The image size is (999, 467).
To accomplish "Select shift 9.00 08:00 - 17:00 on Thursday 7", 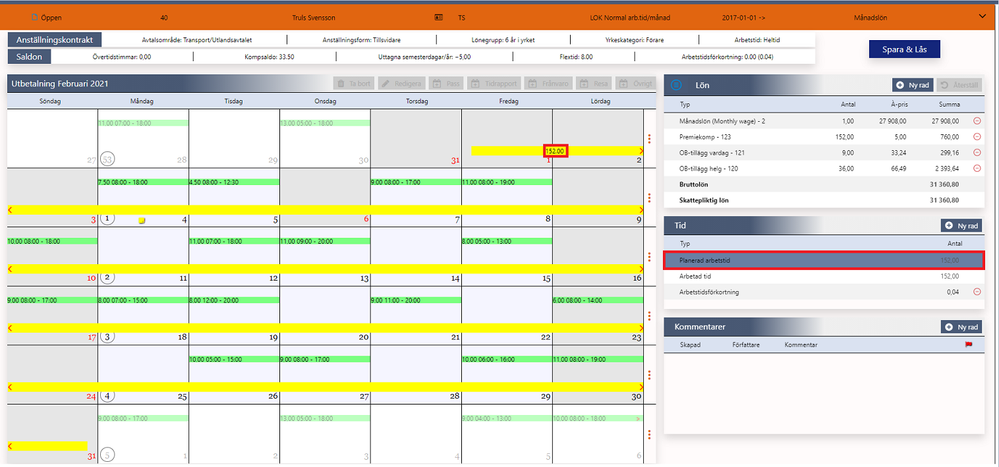I will (416, 182).
